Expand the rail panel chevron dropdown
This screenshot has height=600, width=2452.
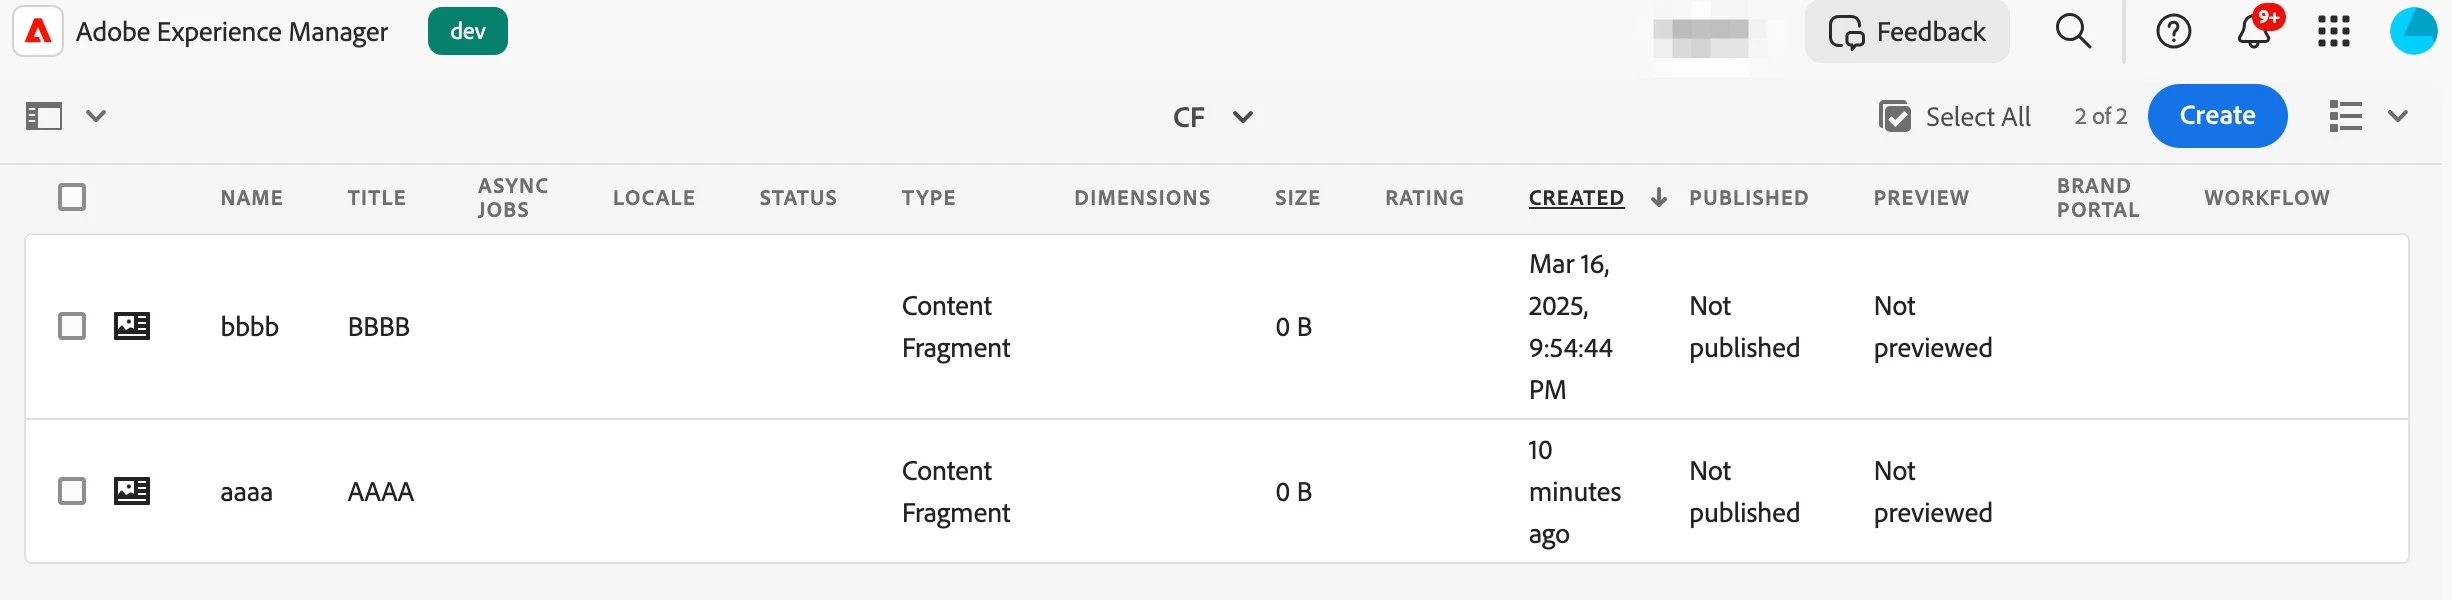96,116
